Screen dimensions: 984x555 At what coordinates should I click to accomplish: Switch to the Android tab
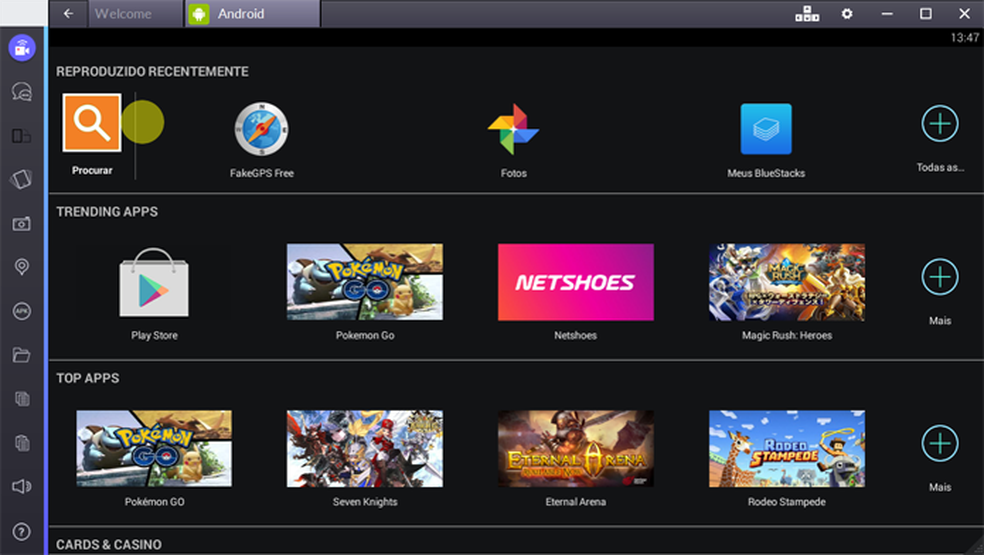click(x=253, y=14)
